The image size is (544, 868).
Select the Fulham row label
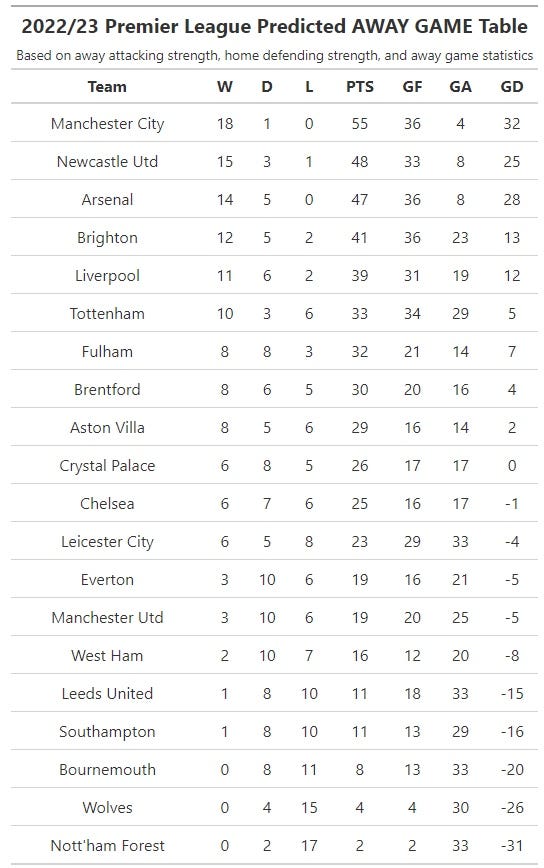click(107, 352)
